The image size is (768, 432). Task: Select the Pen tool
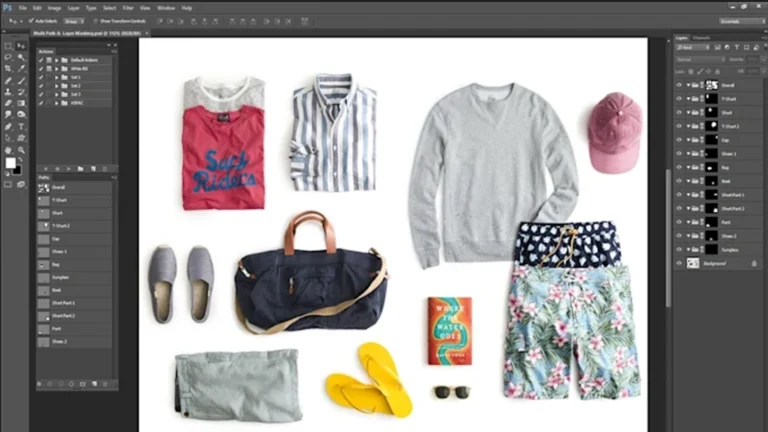tap(8, 127)
